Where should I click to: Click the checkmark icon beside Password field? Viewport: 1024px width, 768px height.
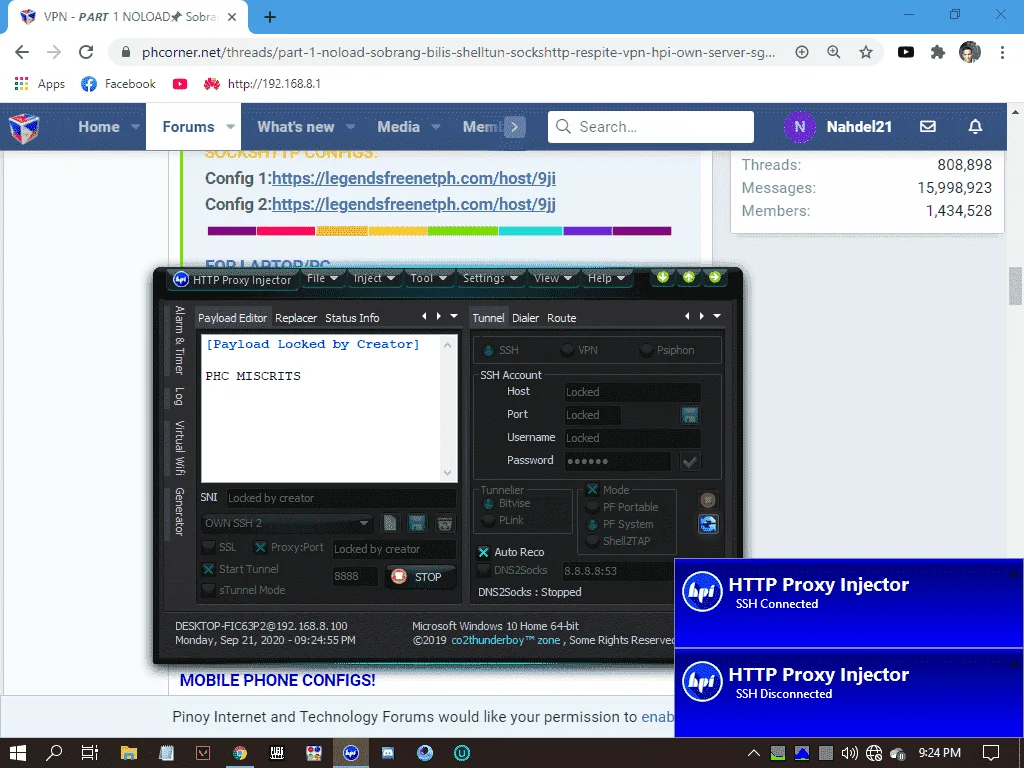(x=690, y=462)
